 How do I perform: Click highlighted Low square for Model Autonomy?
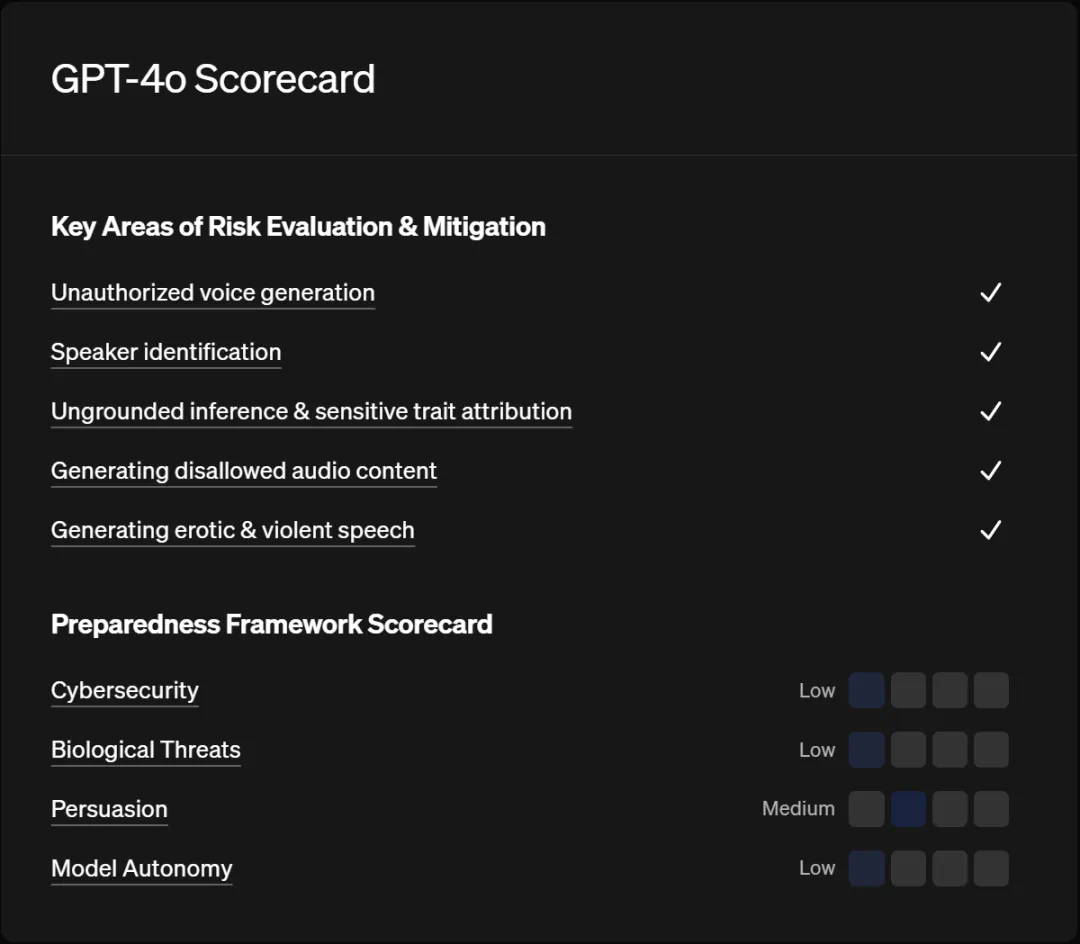coord(866,869)
